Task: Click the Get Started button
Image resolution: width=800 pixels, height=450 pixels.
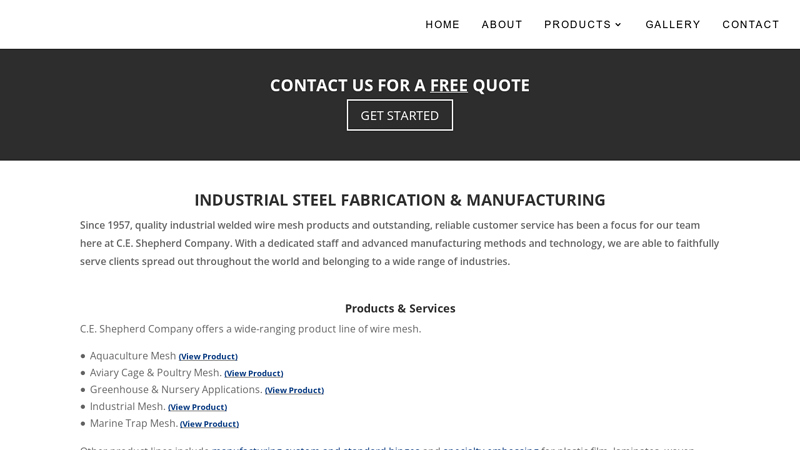Action: [x=399, y=115]
